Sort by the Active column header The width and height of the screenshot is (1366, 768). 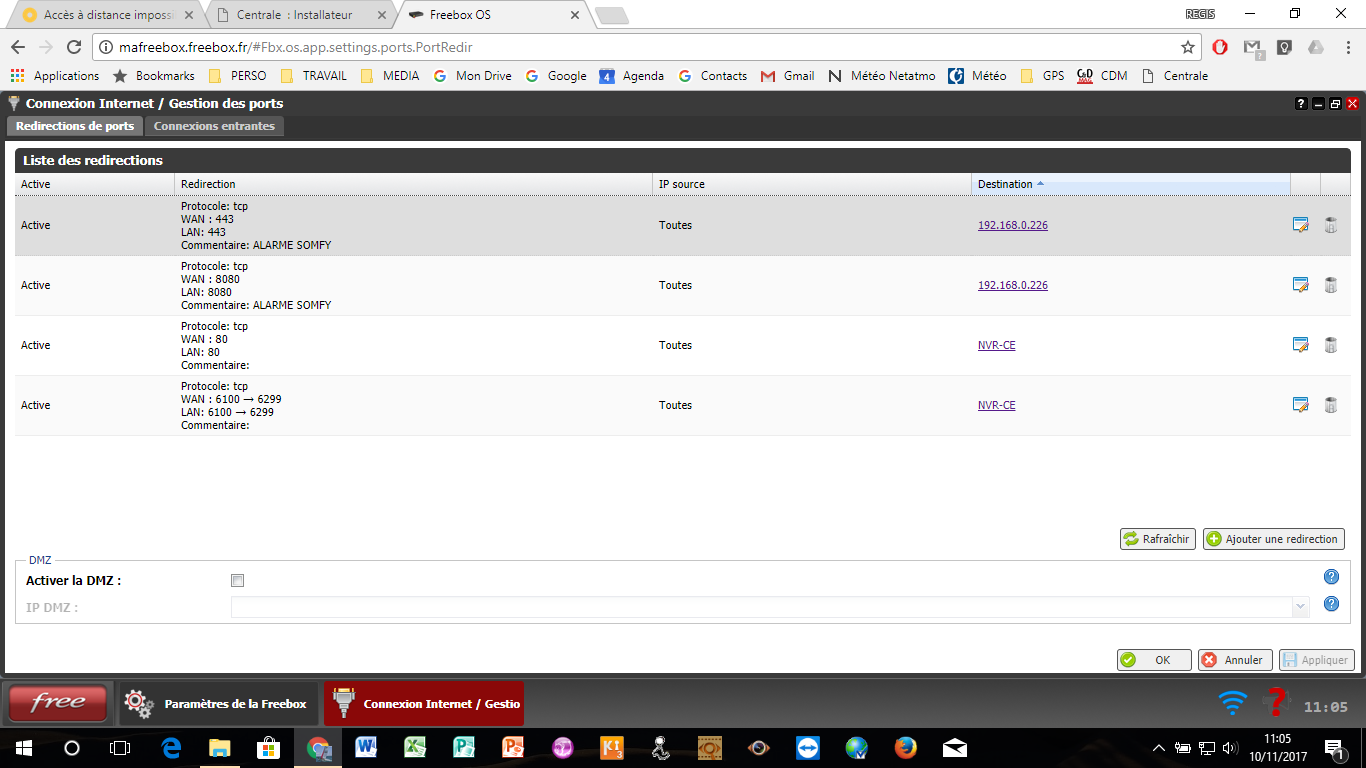coord(95,184)
